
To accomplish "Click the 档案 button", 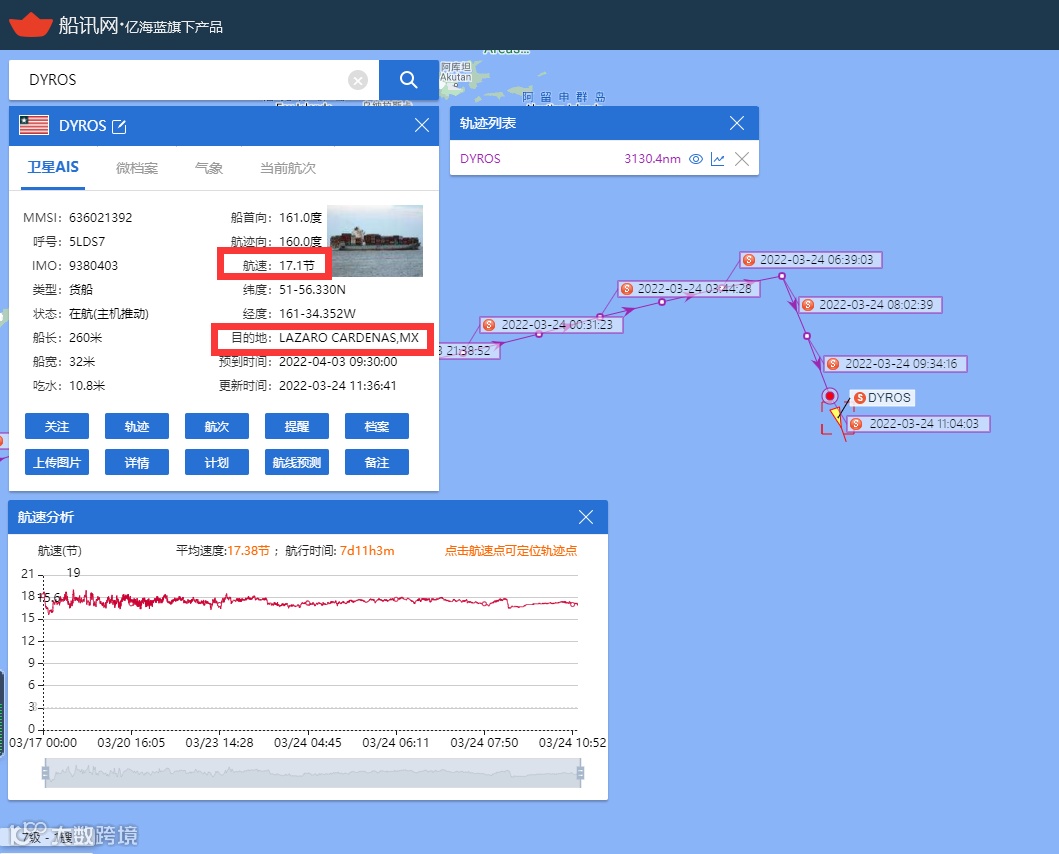I will 377,426.
